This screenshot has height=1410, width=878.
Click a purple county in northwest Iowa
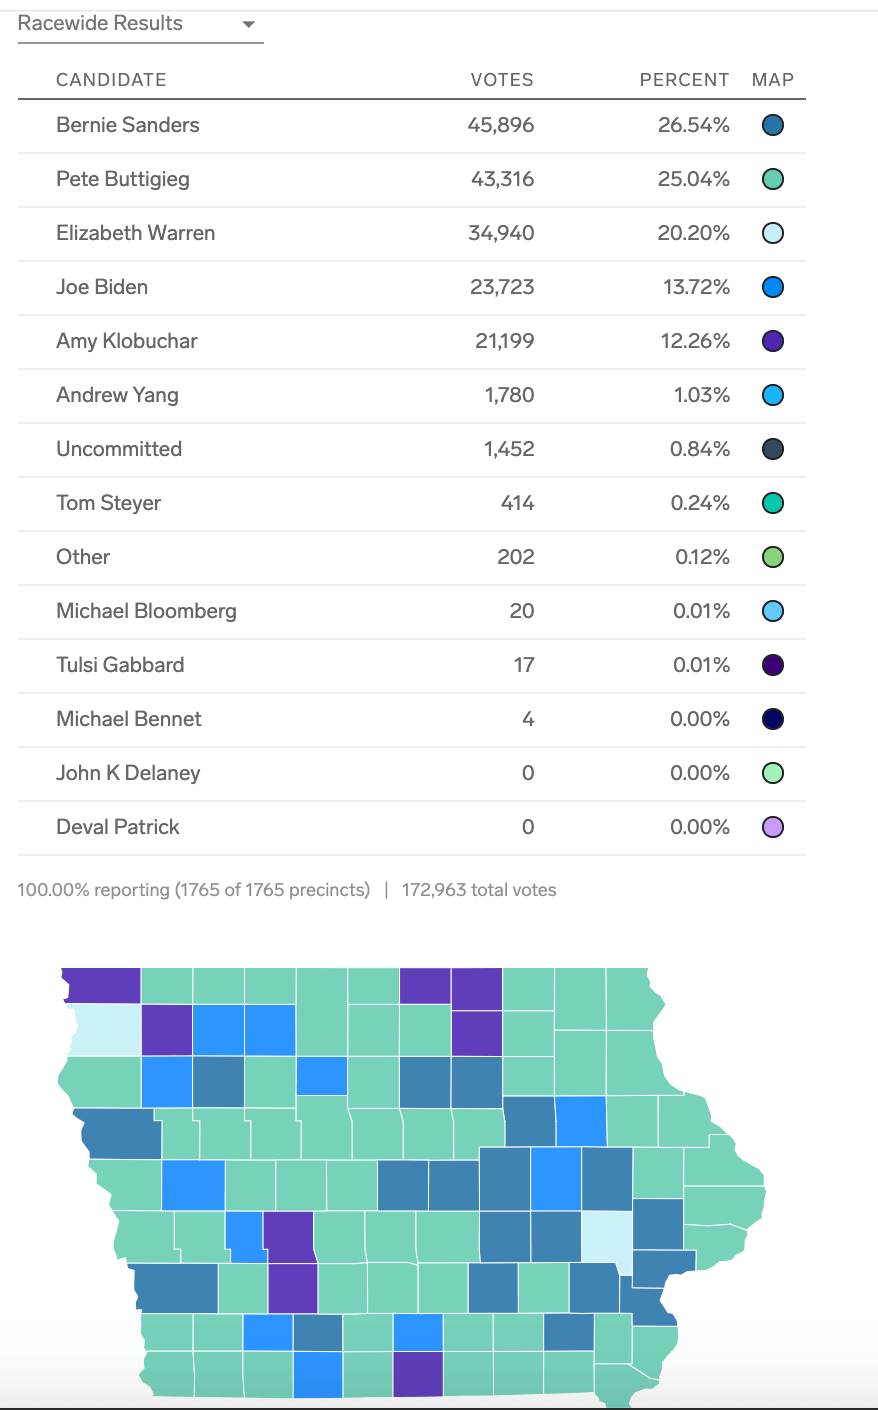[x=99, y=985]
